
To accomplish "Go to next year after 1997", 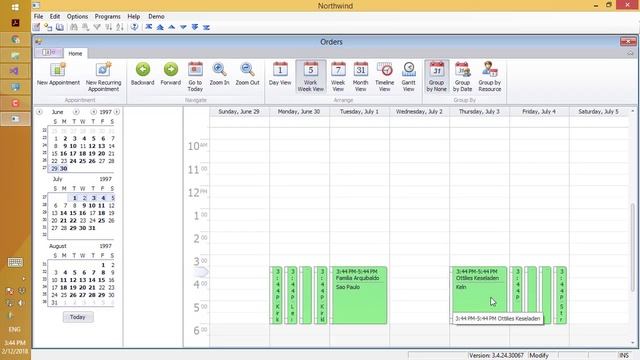I will click(117, 112).
